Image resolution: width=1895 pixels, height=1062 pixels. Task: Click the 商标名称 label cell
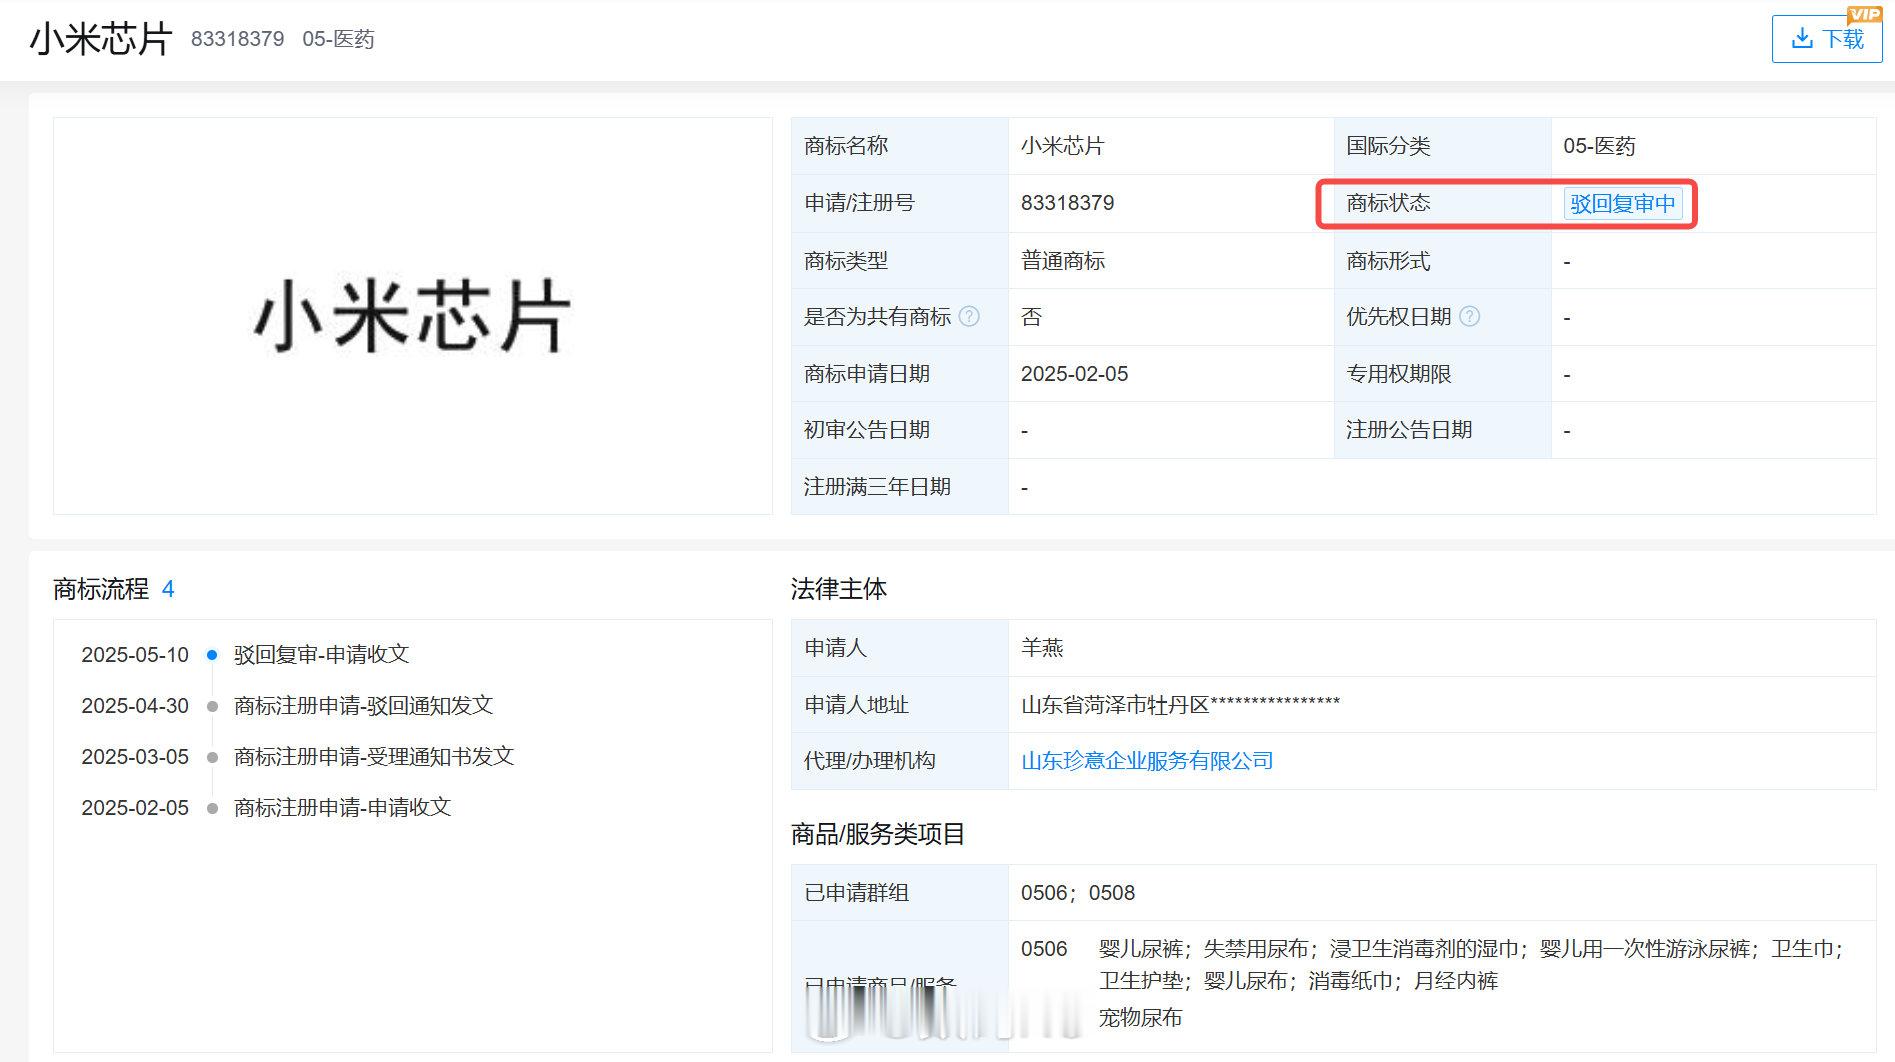pyautogui.click(x=900, y=146)
